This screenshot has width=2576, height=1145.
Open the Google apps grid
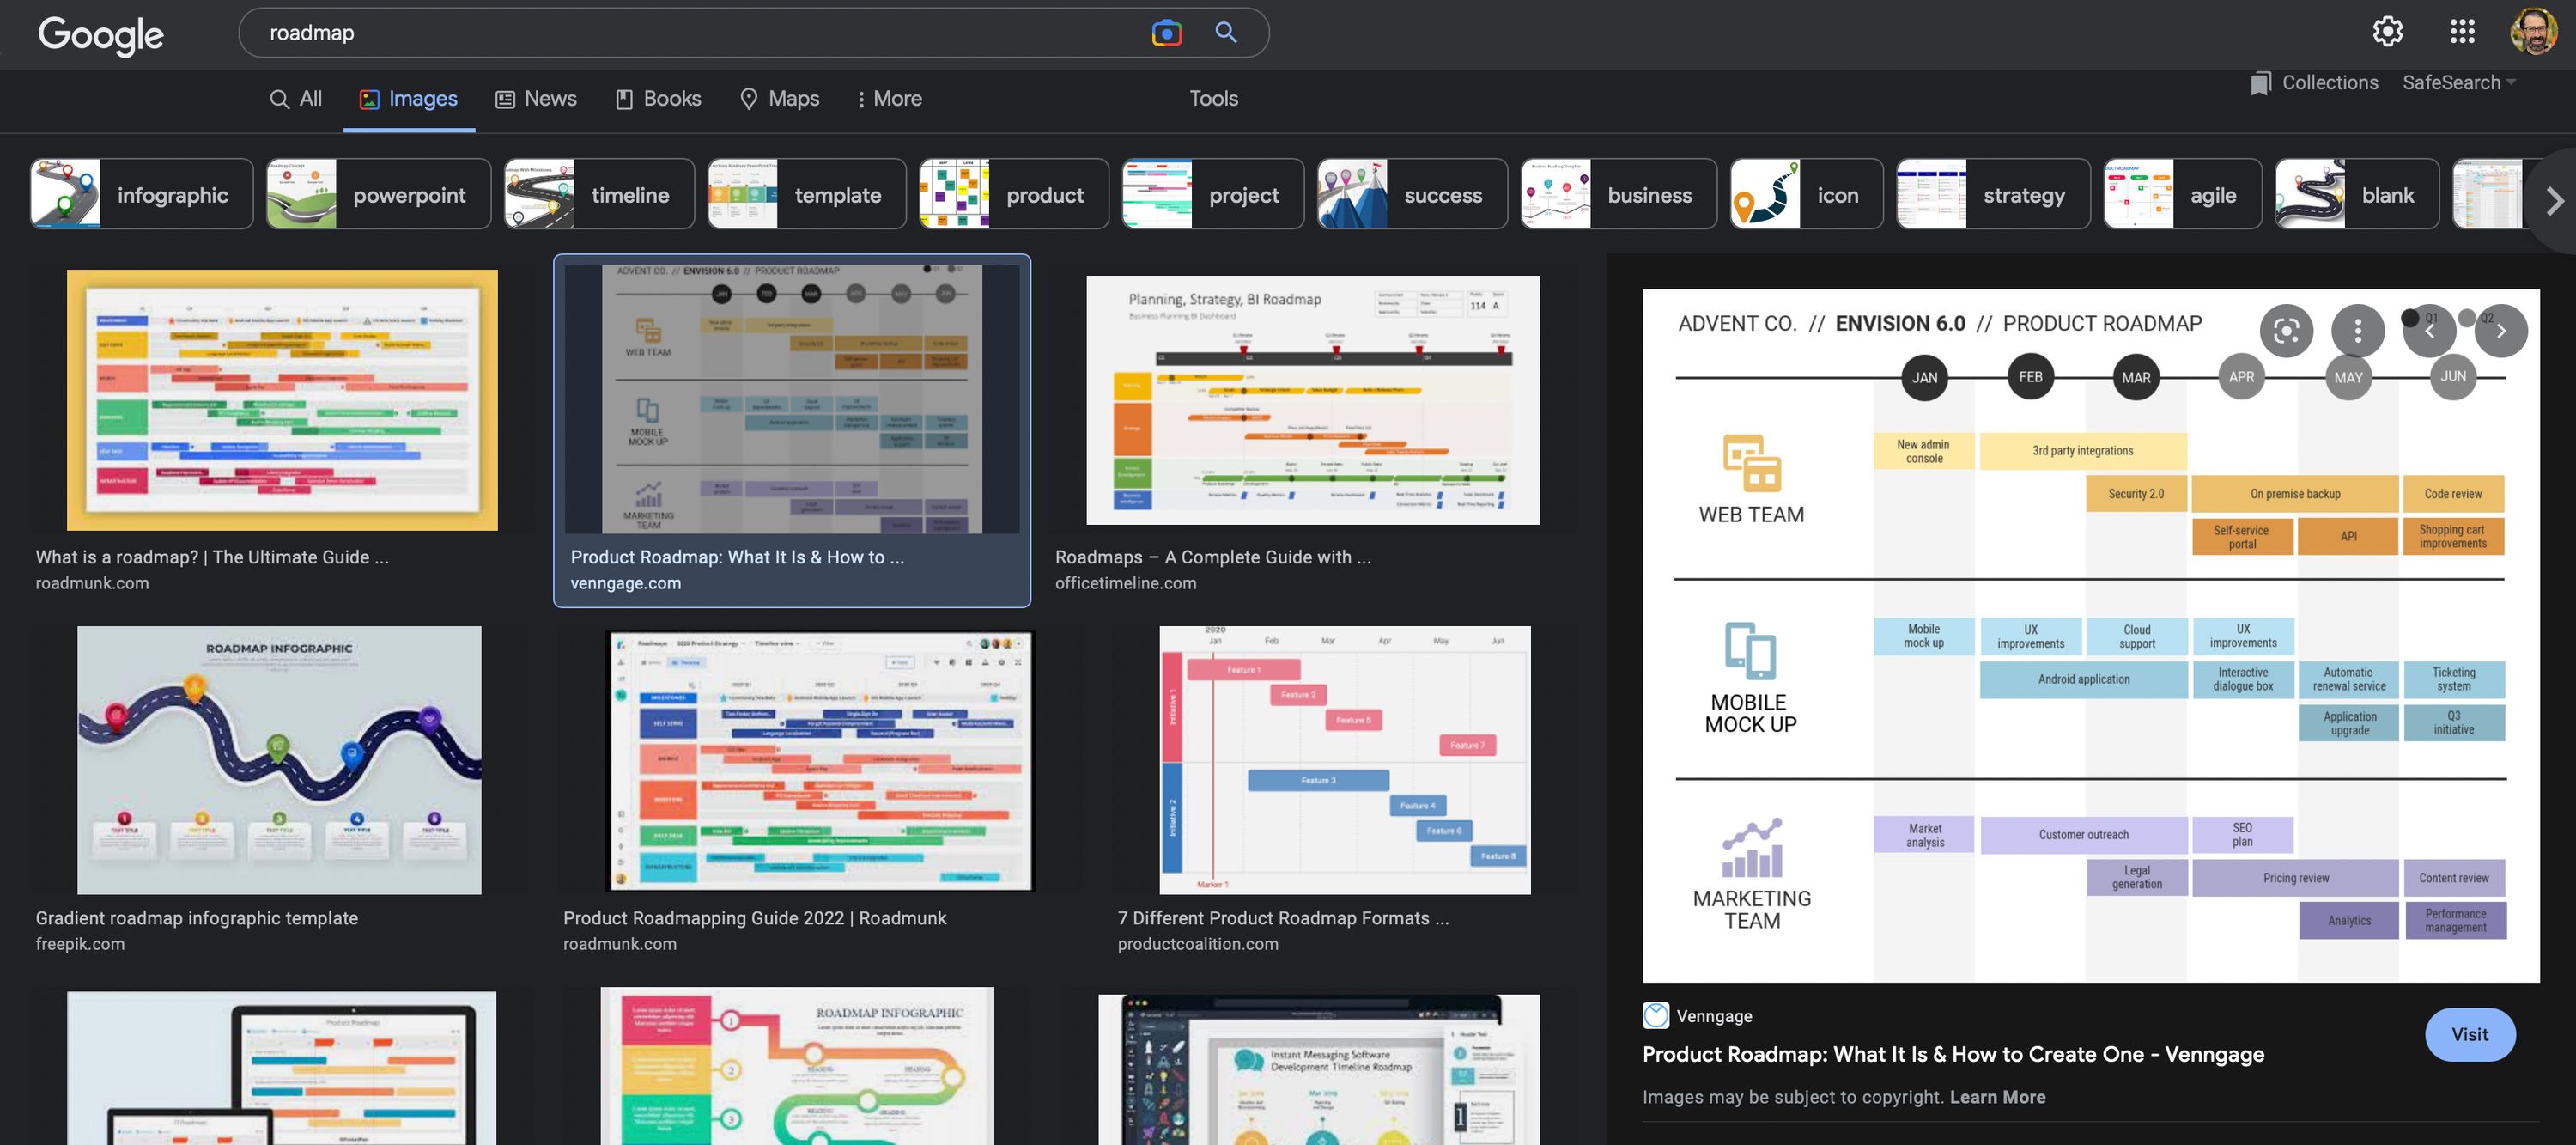click(2462, 31)
